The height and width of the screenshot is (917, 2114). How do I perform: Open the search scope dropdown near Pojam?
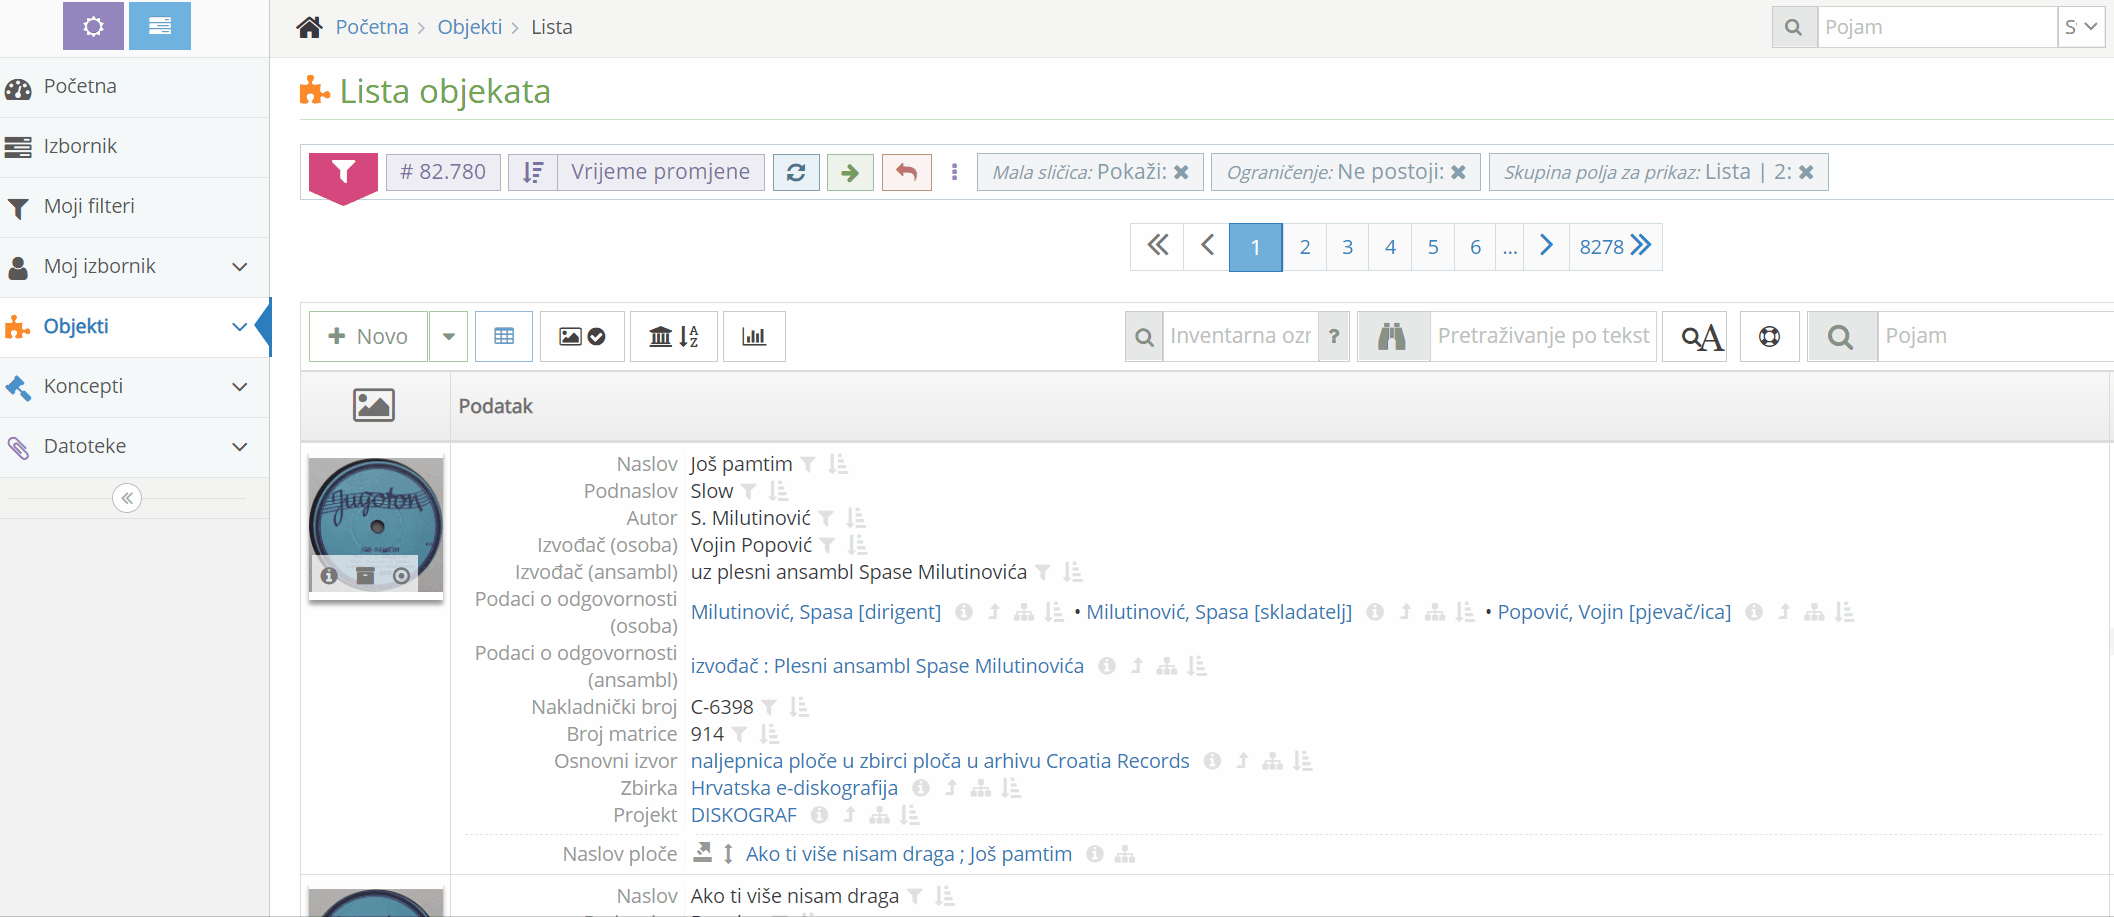[x=2081, y=27]
